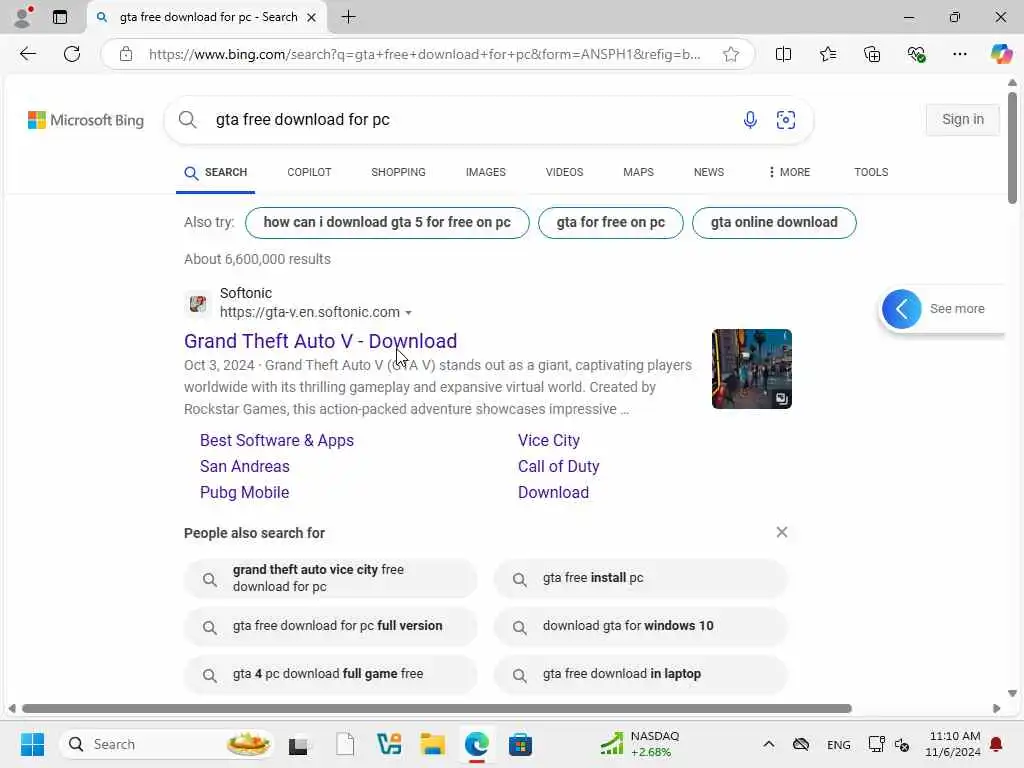
Task: Open browser Collections
Action: [872, 54]
